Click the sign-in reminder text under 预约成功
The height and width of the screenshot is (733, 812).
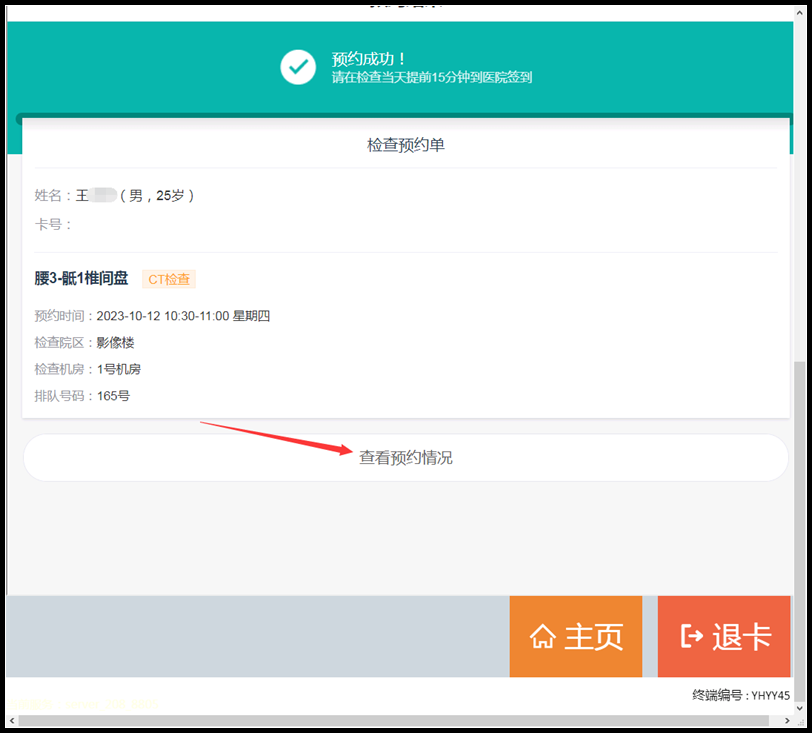[432, 77]
